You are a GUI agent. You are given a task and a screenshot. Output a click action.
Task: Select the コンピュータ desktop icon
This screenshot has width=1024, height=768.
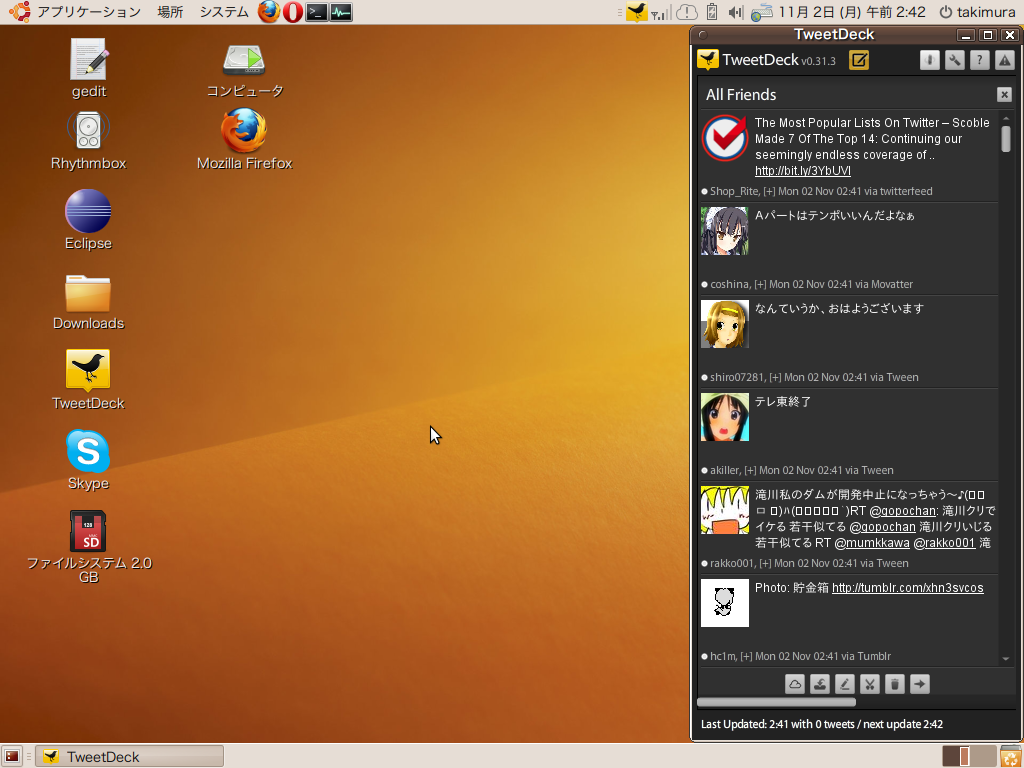tap(244, 71)
